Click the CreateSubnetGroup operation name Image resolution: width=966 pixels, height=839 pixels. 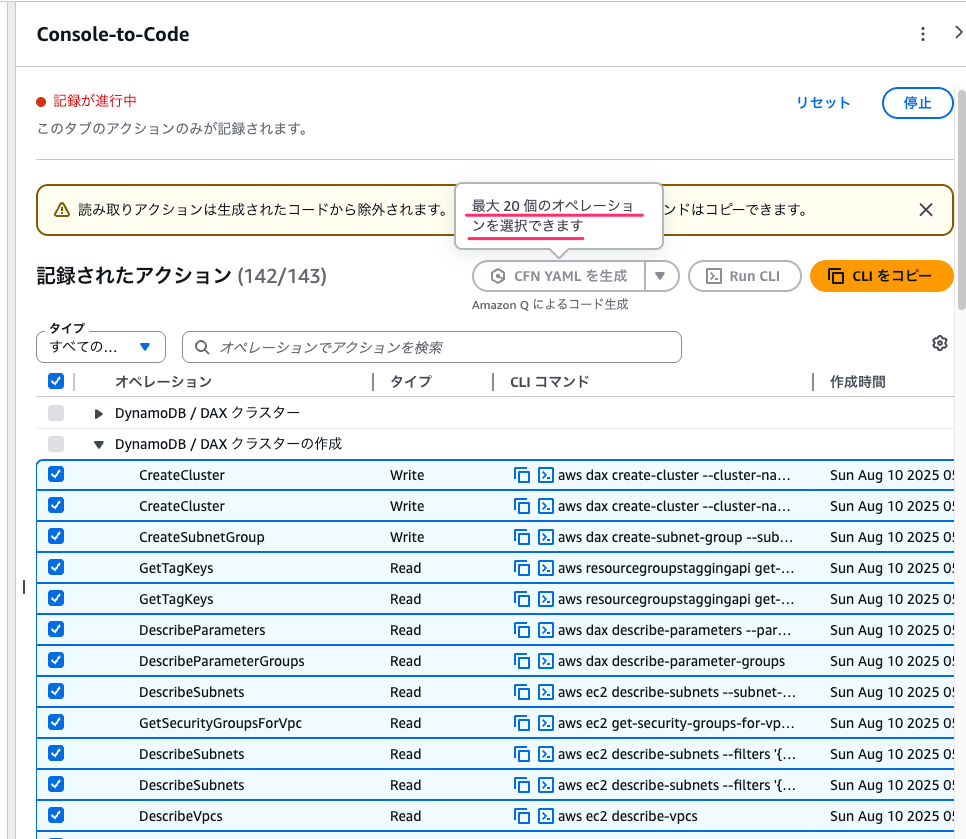(x=201, y=537)
